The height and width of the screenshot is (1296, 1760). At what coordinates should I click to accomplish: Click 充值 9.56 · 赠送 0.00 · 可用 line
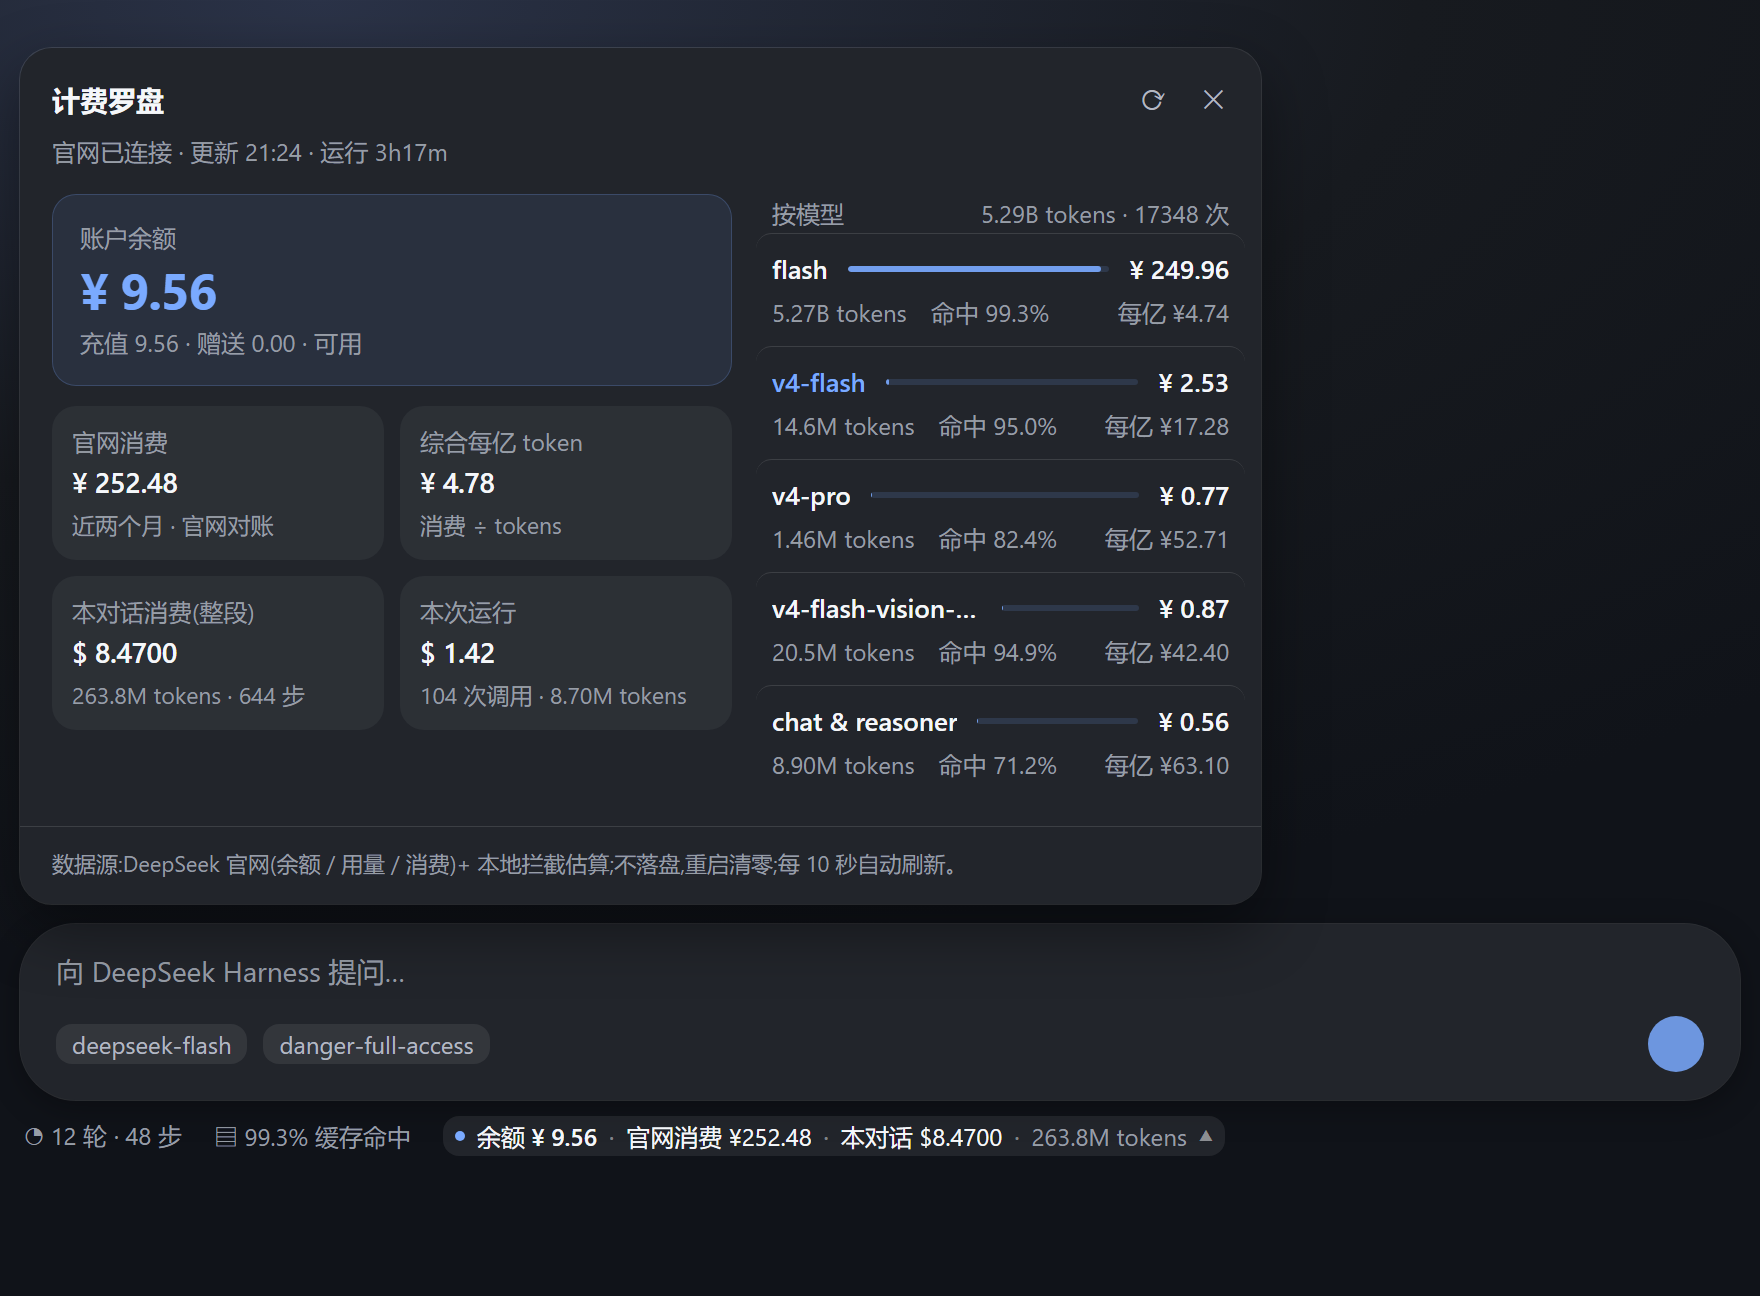[x=221, y=344]
